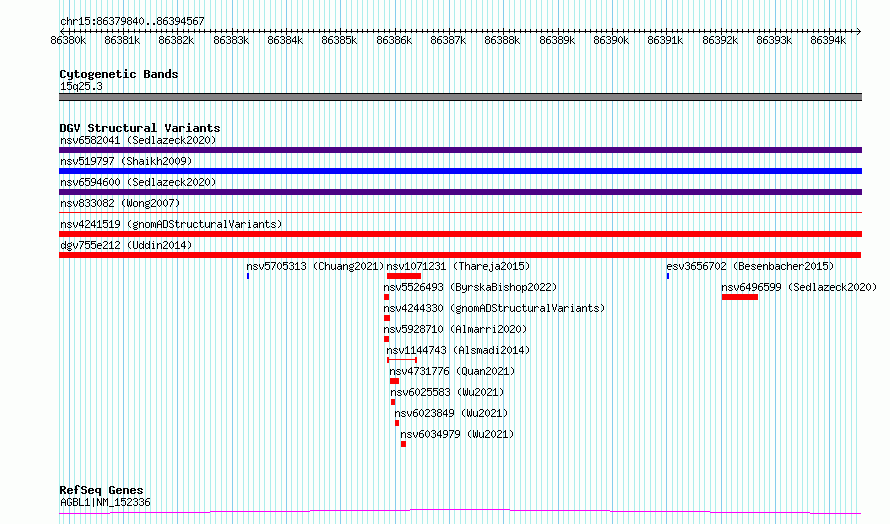Click the red bar under dgv755e212
Viewport: 890px width, 524px height.
[x=460, y=255]
